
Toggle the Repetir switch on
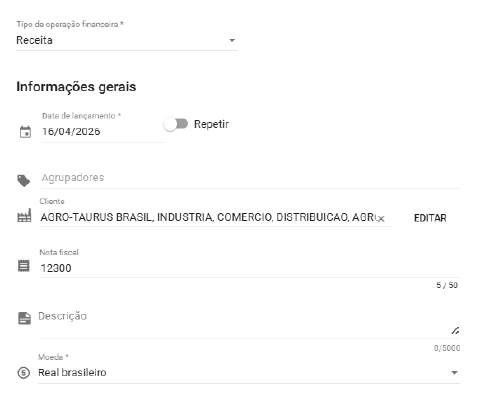point(176,124)
